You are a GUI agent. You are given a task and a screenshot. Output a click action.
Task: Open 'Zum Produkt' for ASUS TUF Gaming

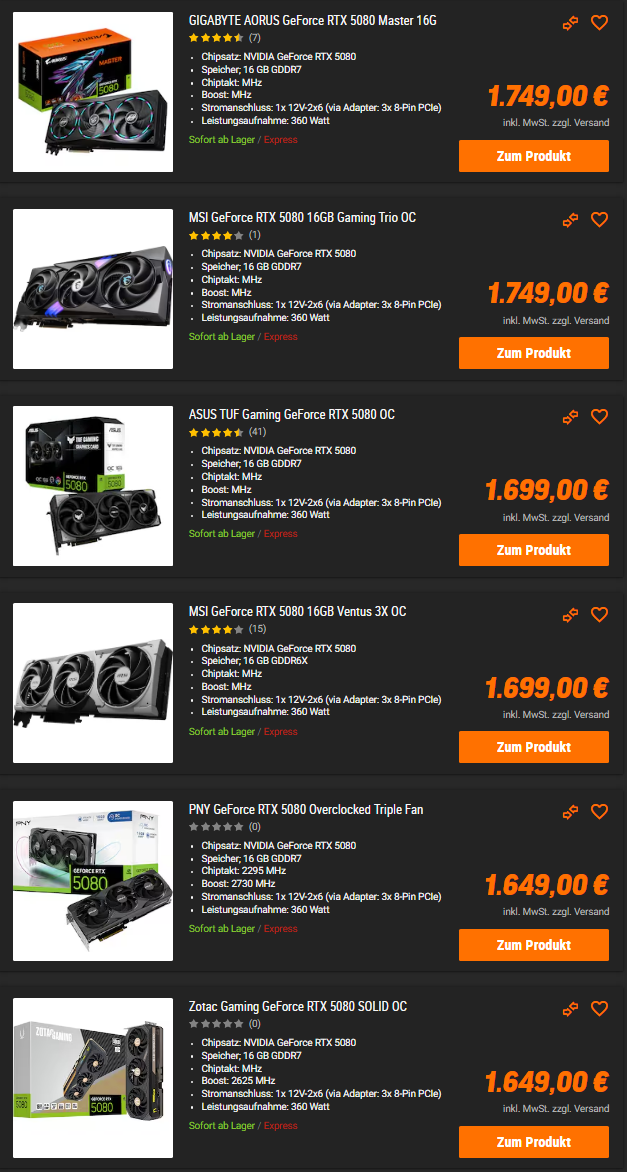tap(534, 550)
